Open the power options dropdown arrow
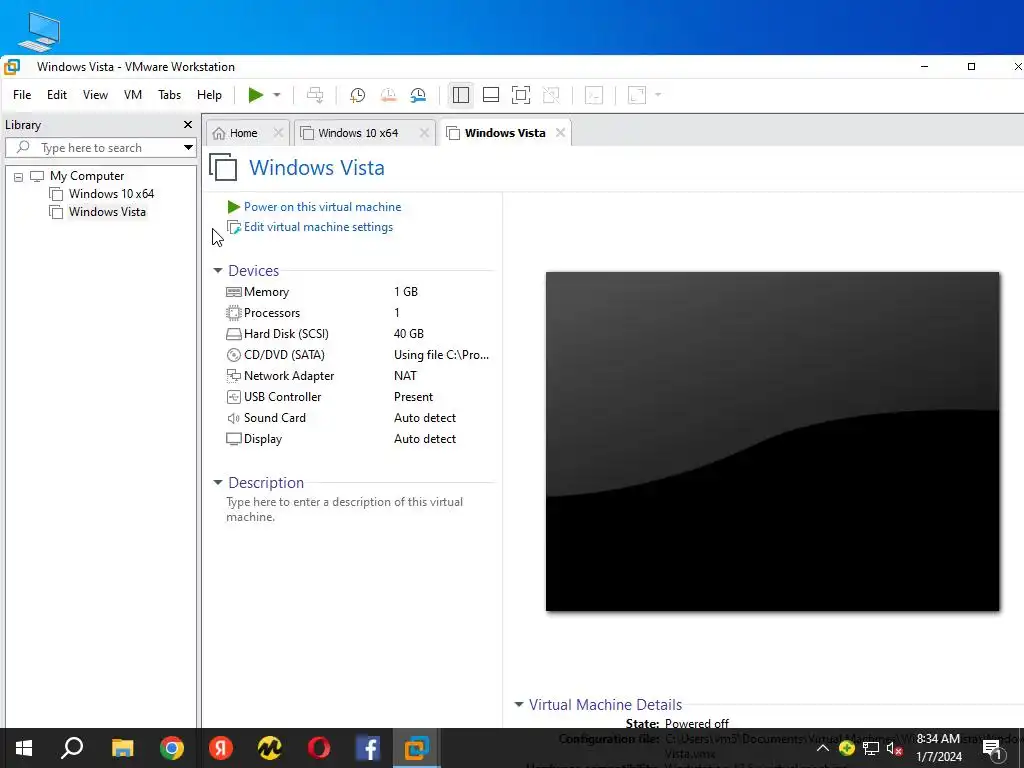The image size is (1024, 768). [x=277, y=95]
